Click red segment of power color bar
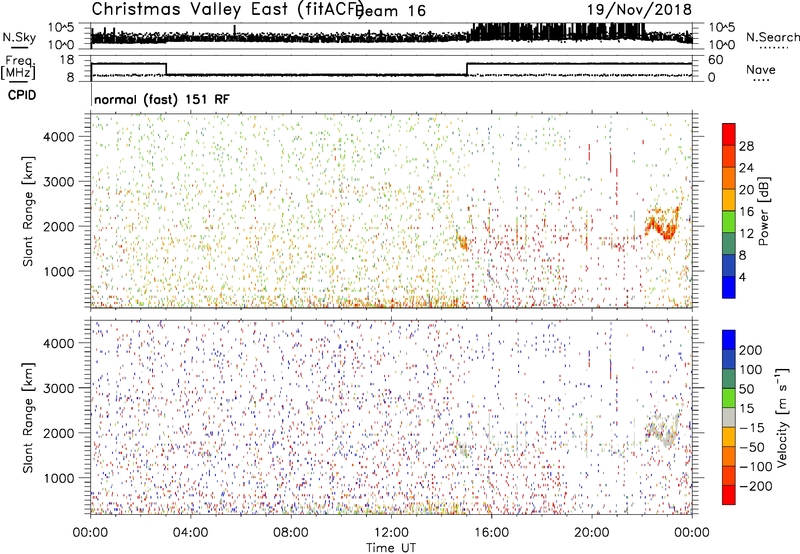Viewport: 800px width, 554px height. coord(729,135)
